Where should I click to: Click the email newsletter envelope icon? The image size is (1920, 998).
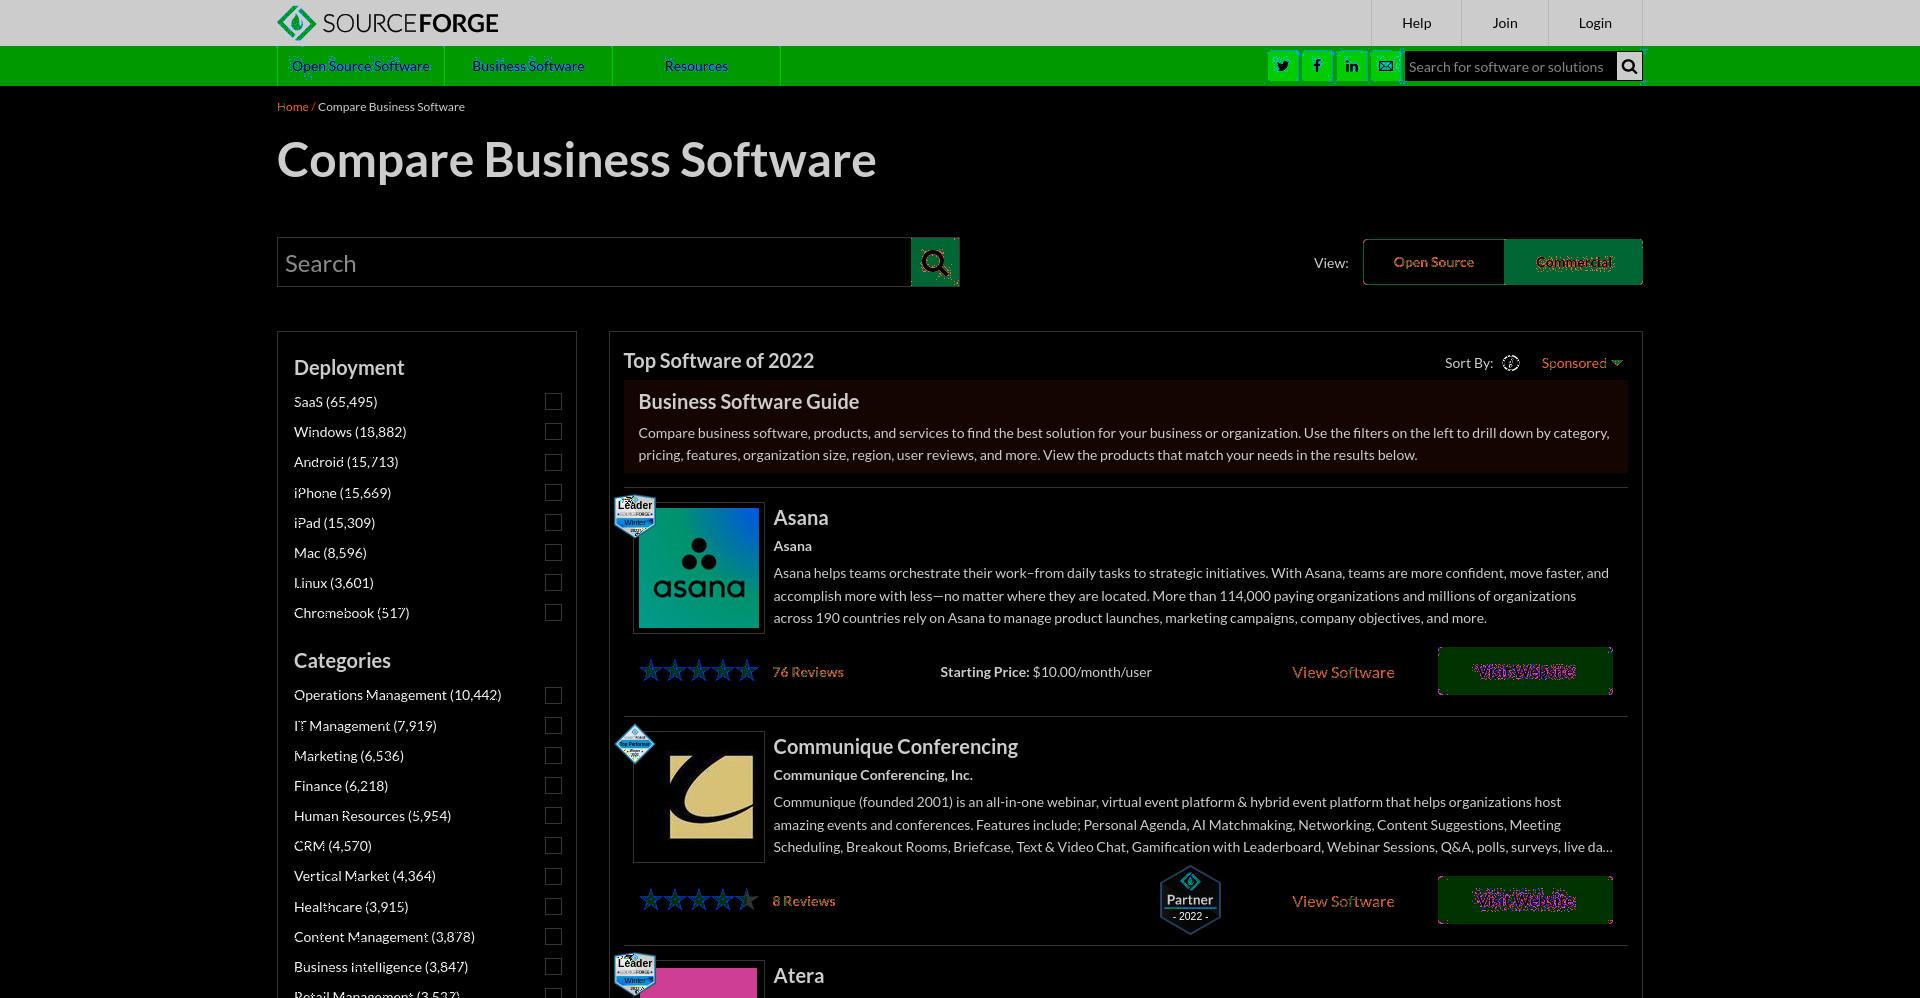(1386, 66)
